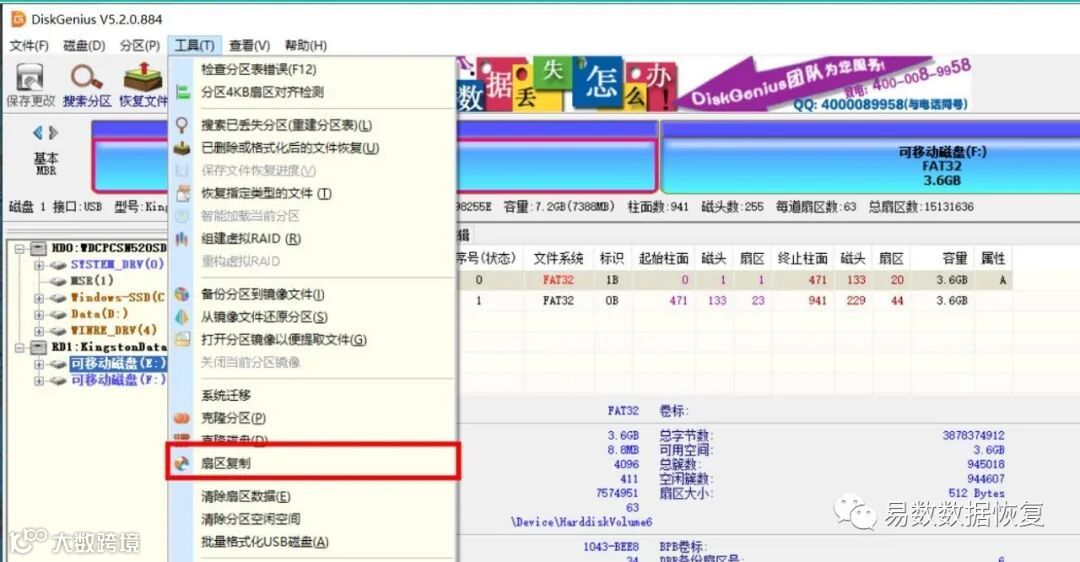The height and width of the screenshot is (562, 1080).
Task: Expand the Data(D:) tree node
Action: [x=39, y=315]
